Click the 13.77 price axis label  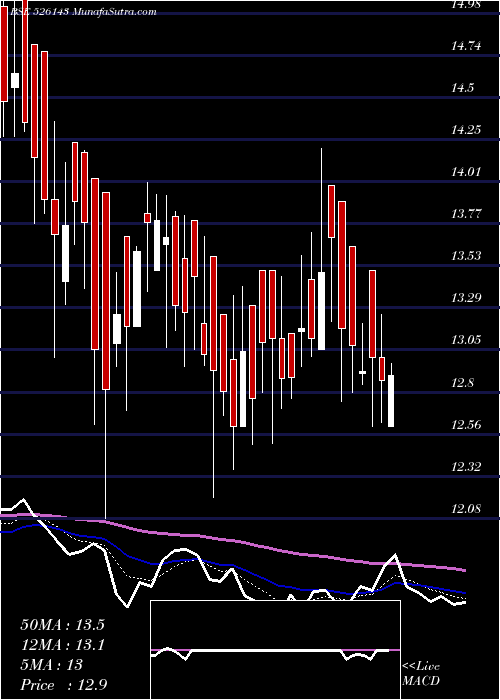point(467,214)
